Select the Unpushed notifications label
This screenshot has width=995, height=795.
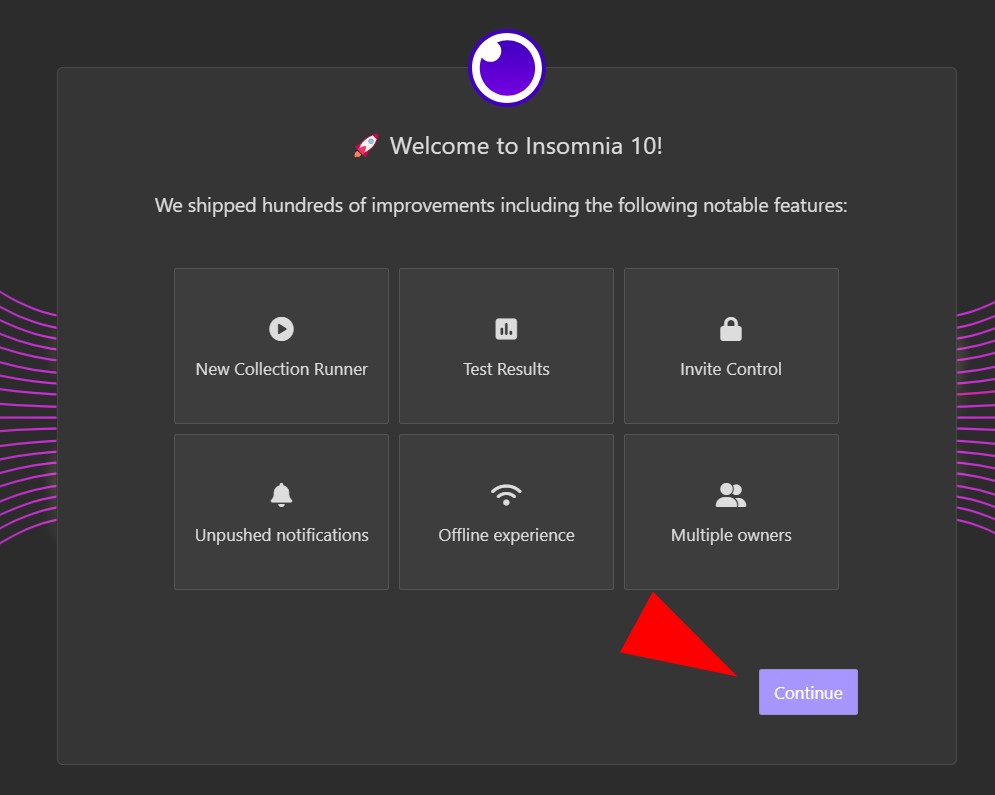(x=281, y=535)
